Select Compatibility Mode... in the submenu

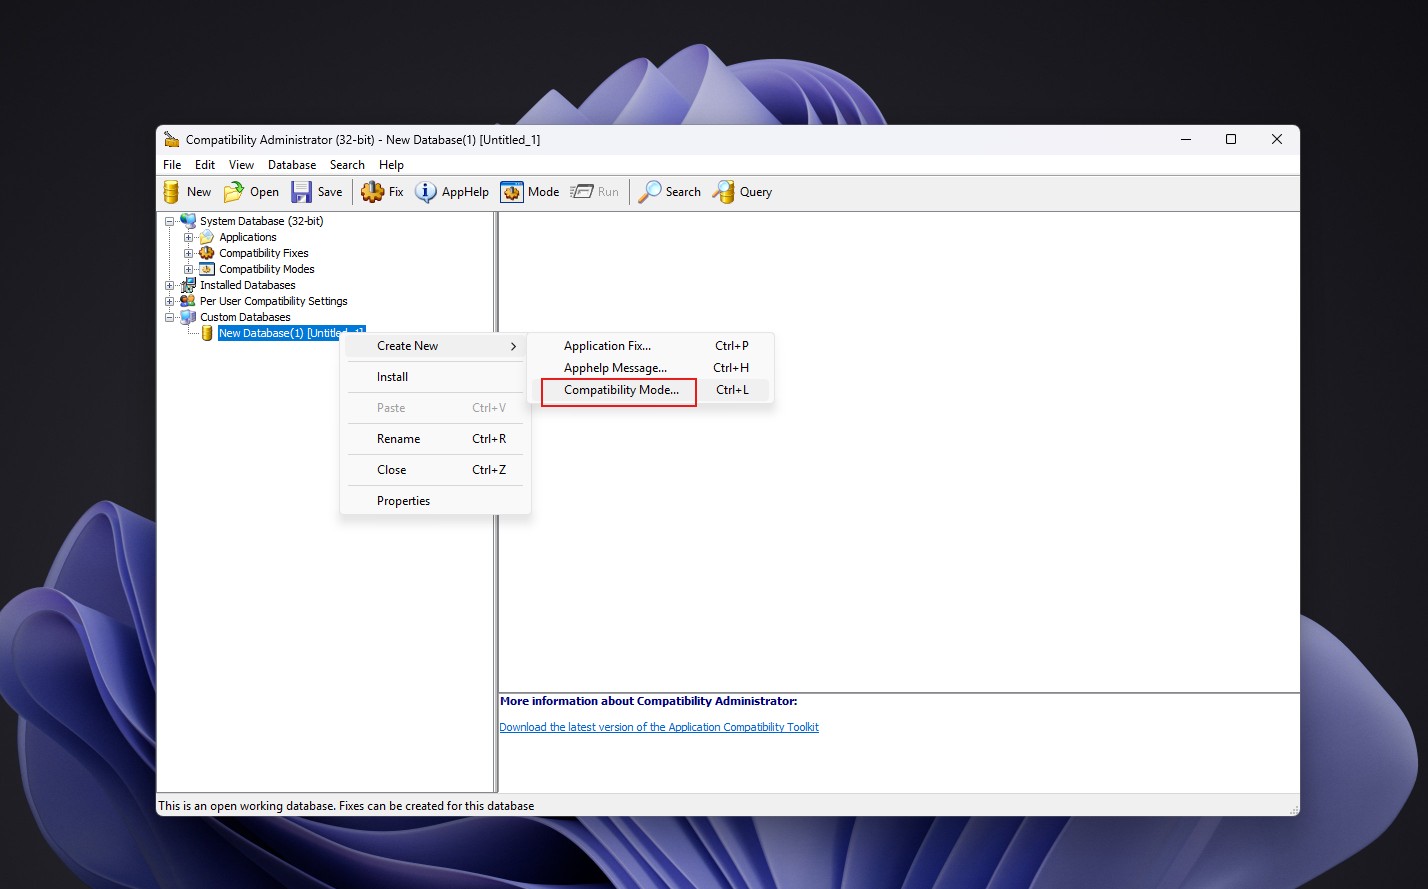651,390
